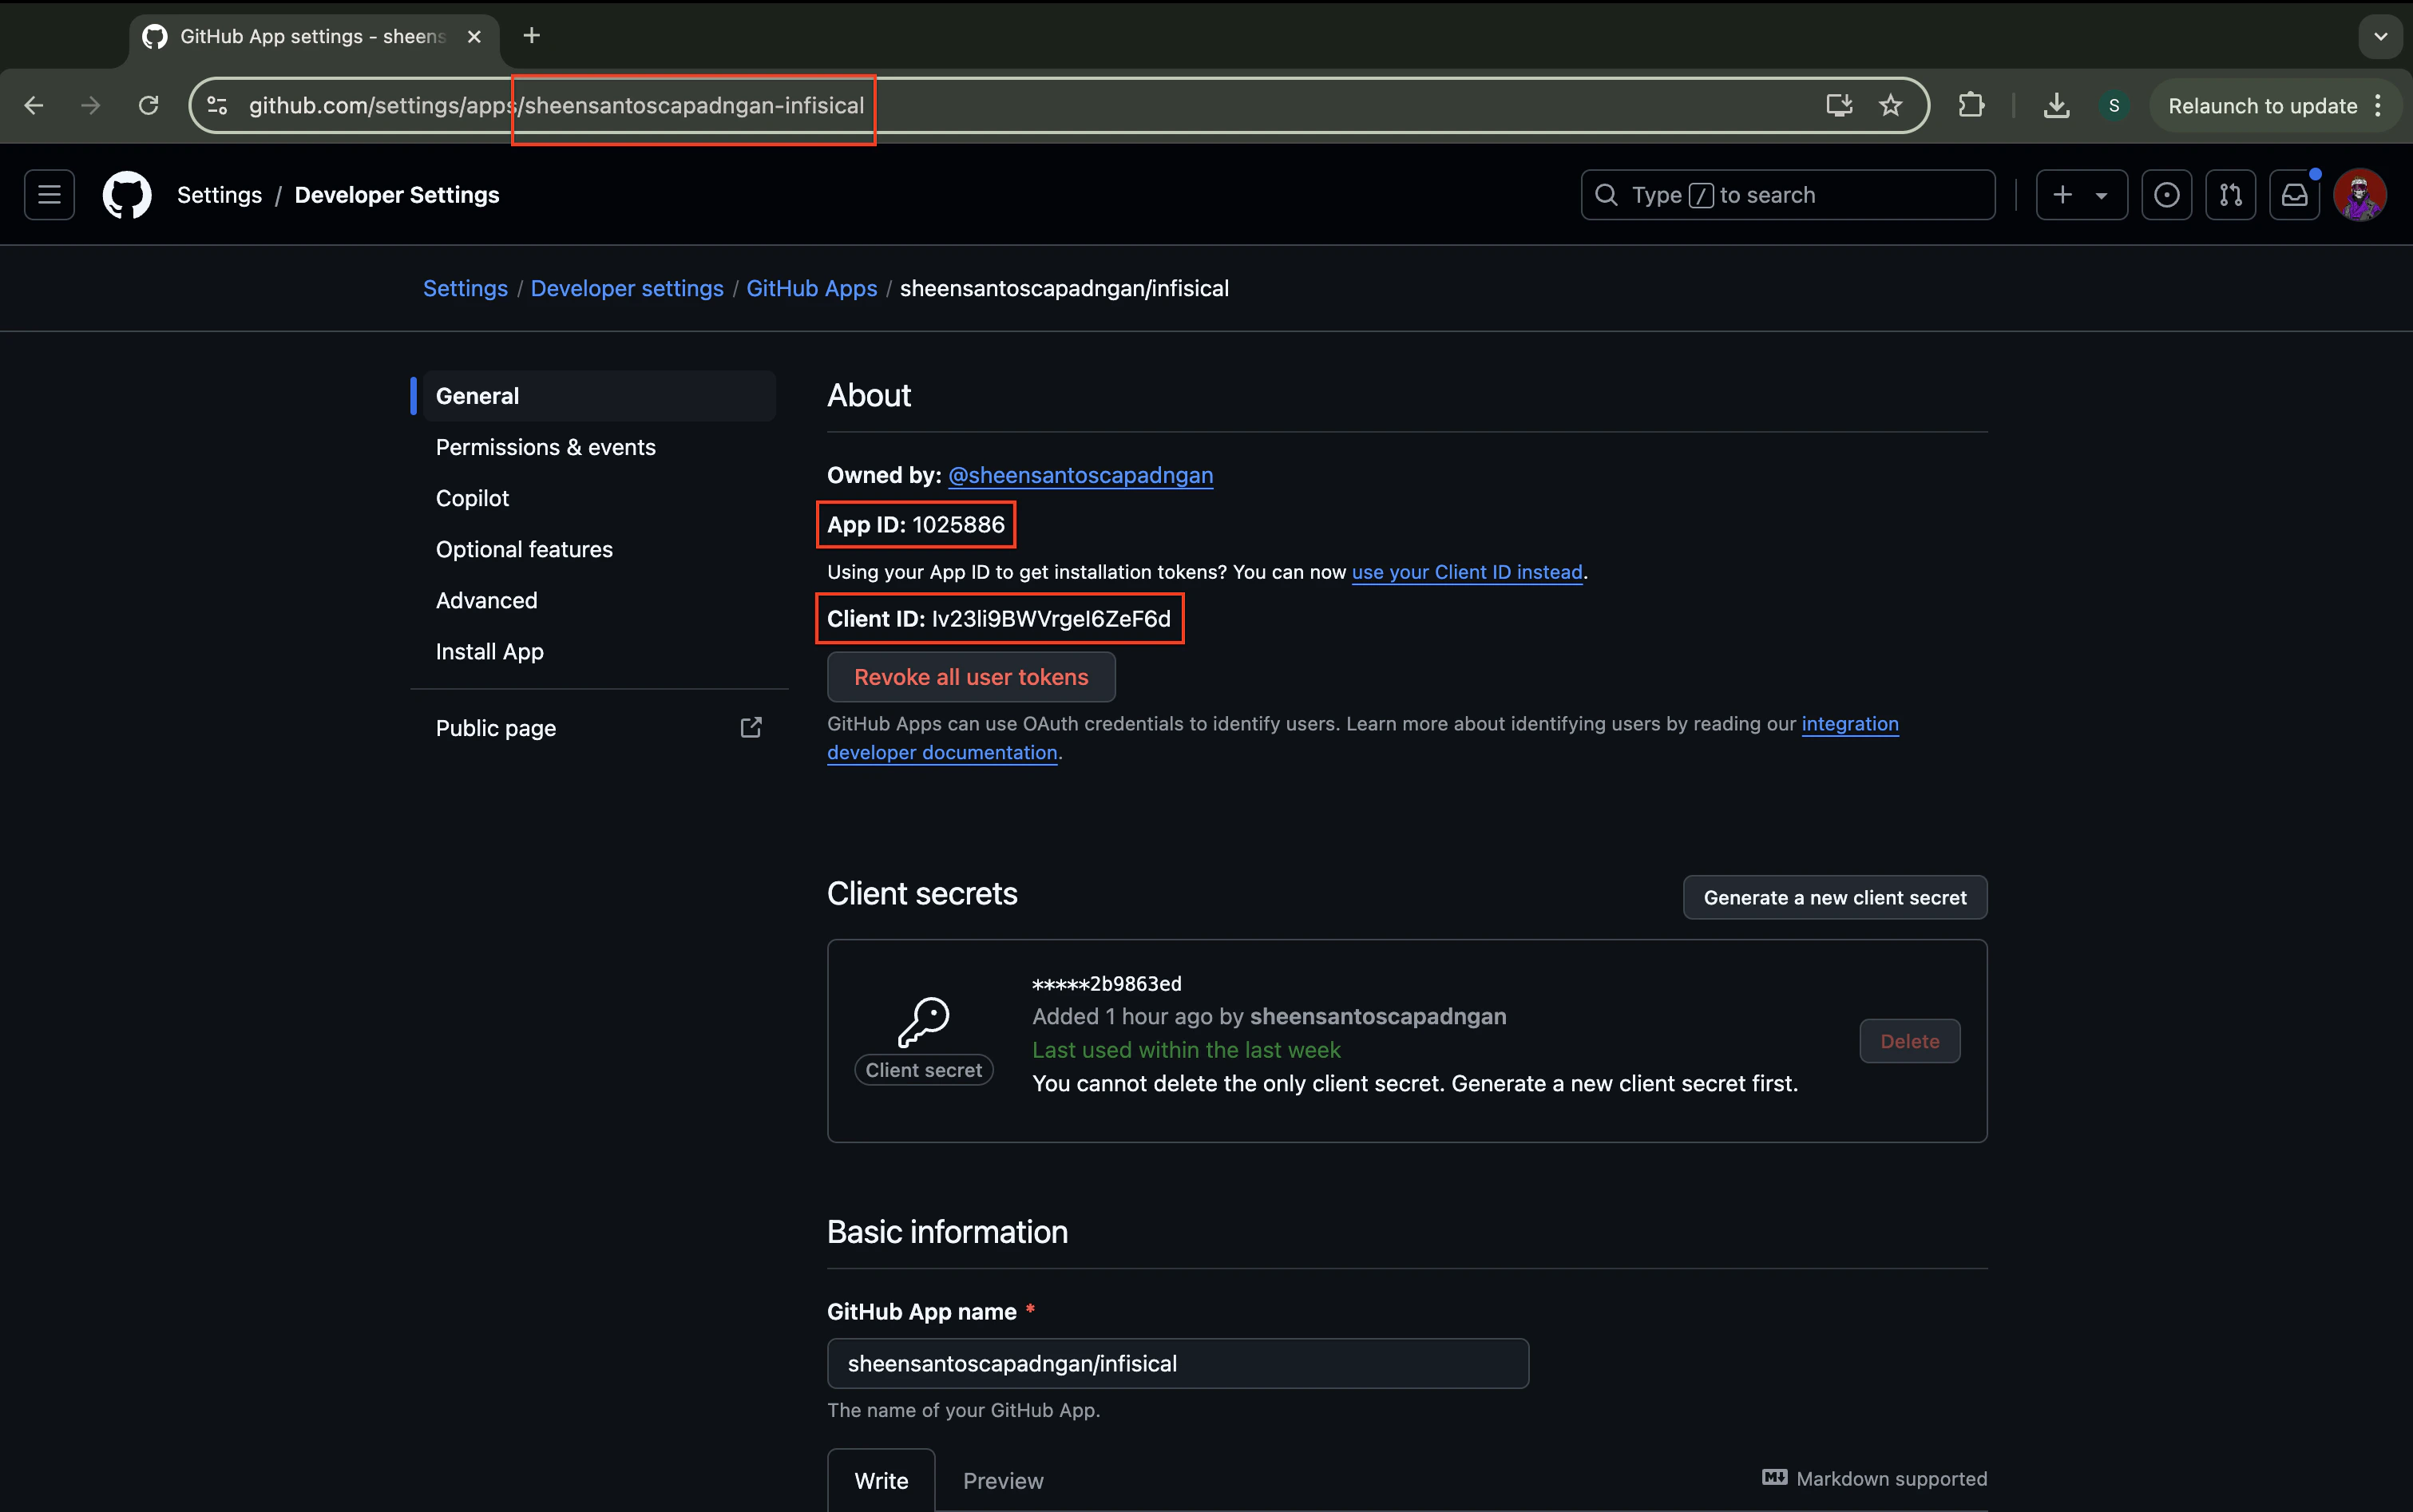Click "Last used within the last week" text
This screenshot has height=1512, width=2413.
point(1186,1050)
